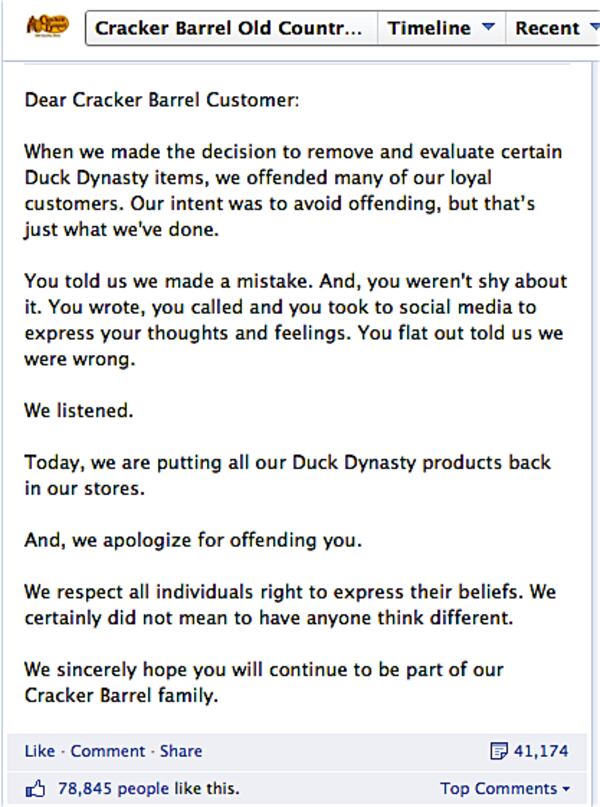
Task: Share the Duck Dynasty apology post
Action: coord(181,750)
